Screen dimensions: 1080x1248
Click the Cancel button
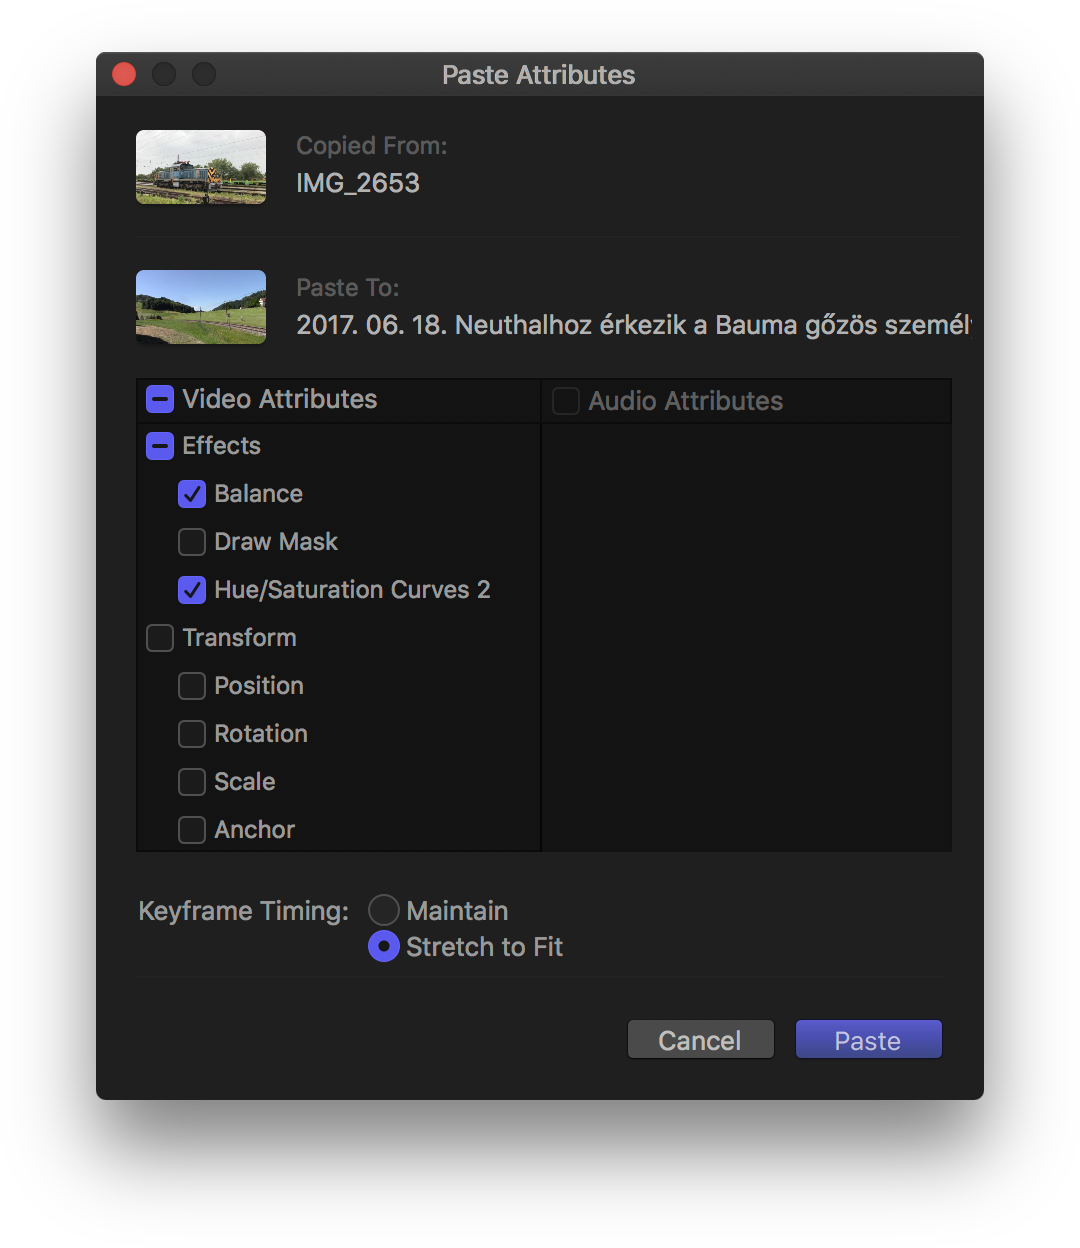pyautogui.click(x=701, y=1040)
